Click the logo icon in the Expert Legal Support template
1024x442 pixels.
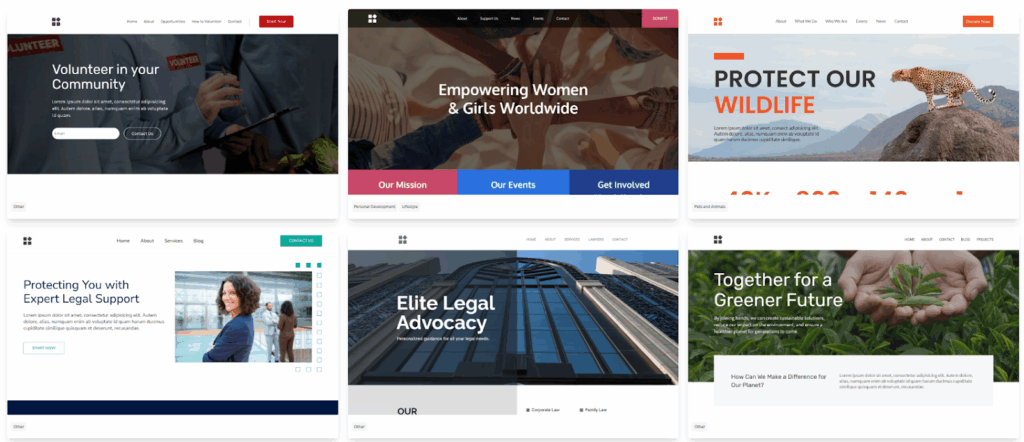(27, 241)
